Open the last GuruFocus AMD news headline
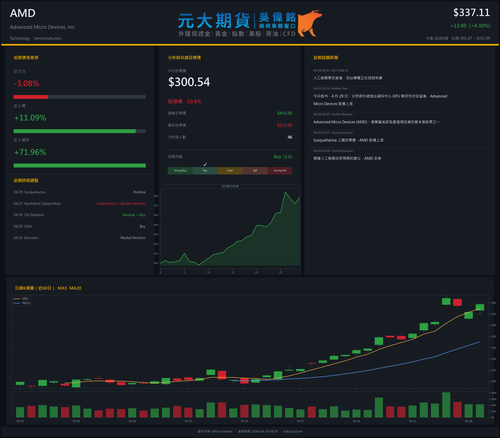The height and width of the screenshot is (438, 500). click(347, 158)
